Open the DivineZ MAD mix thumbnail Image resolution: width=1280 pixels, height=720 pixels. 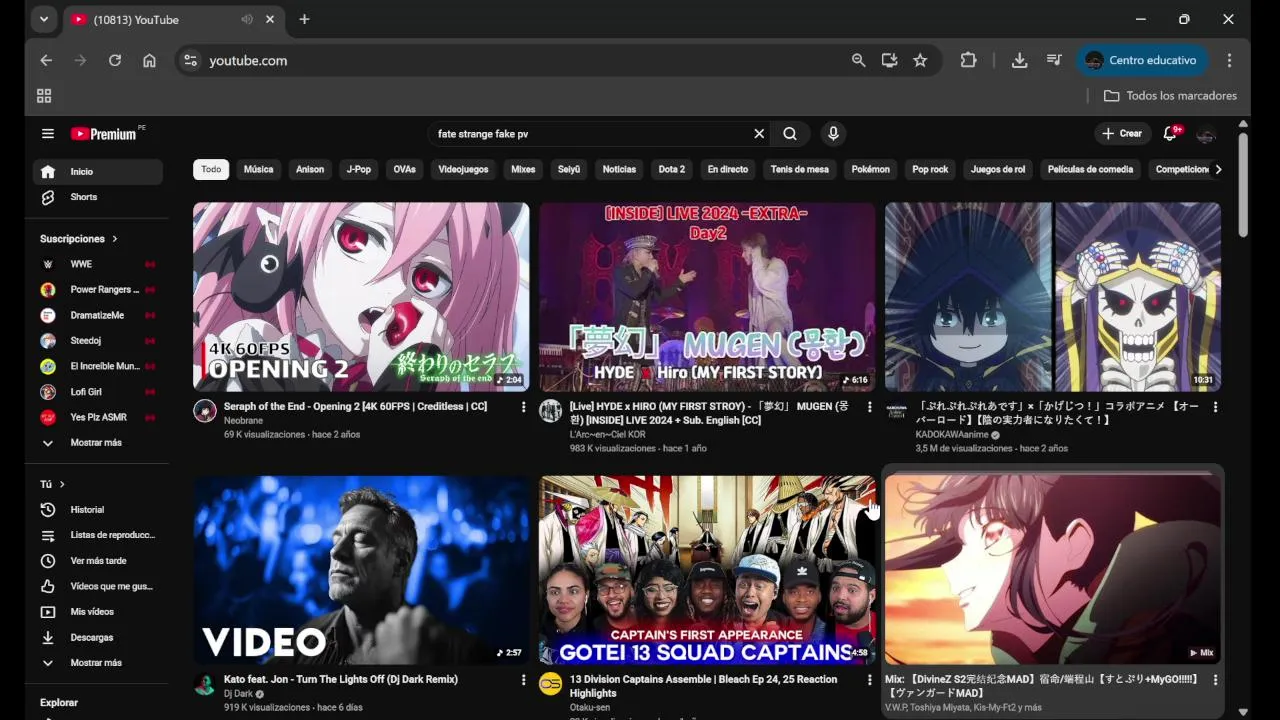point(1053,570)
